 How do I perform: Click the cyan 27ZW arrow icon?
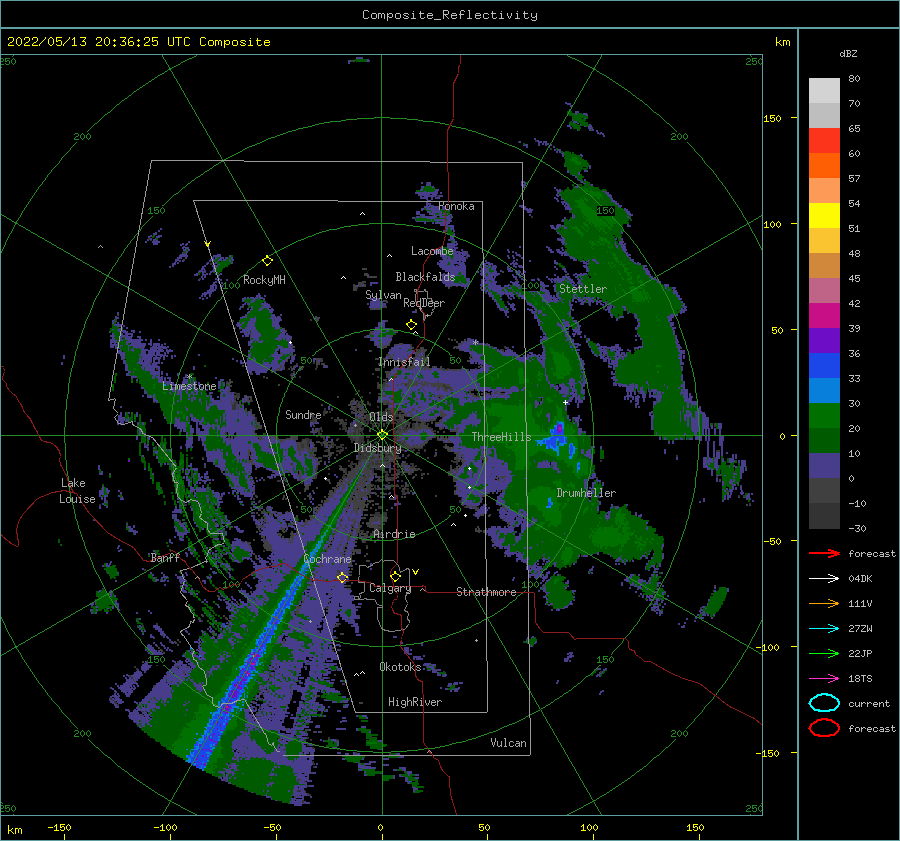[824, 629]
